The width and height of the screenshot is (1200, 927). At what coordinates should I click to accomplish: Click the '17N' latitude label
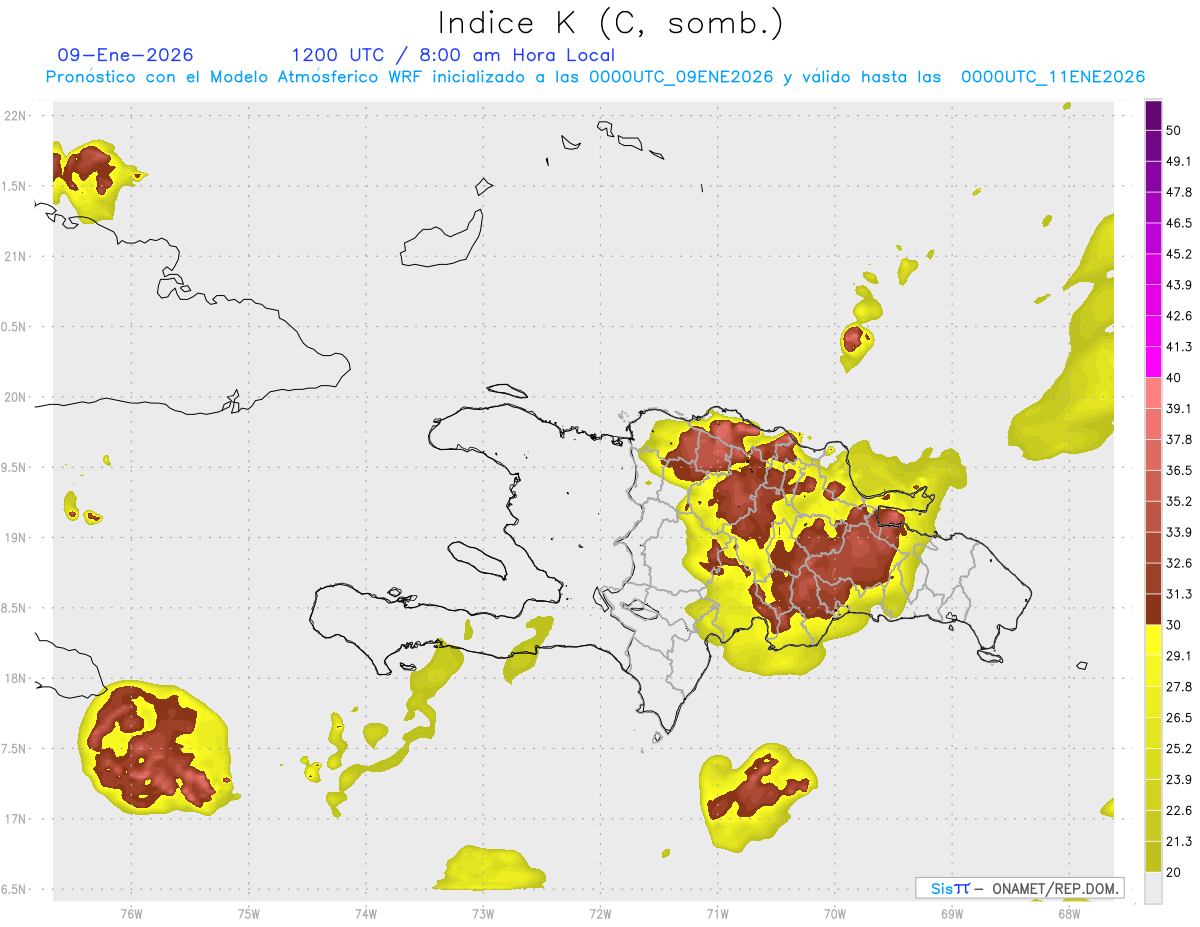click(x=17, y=819)
